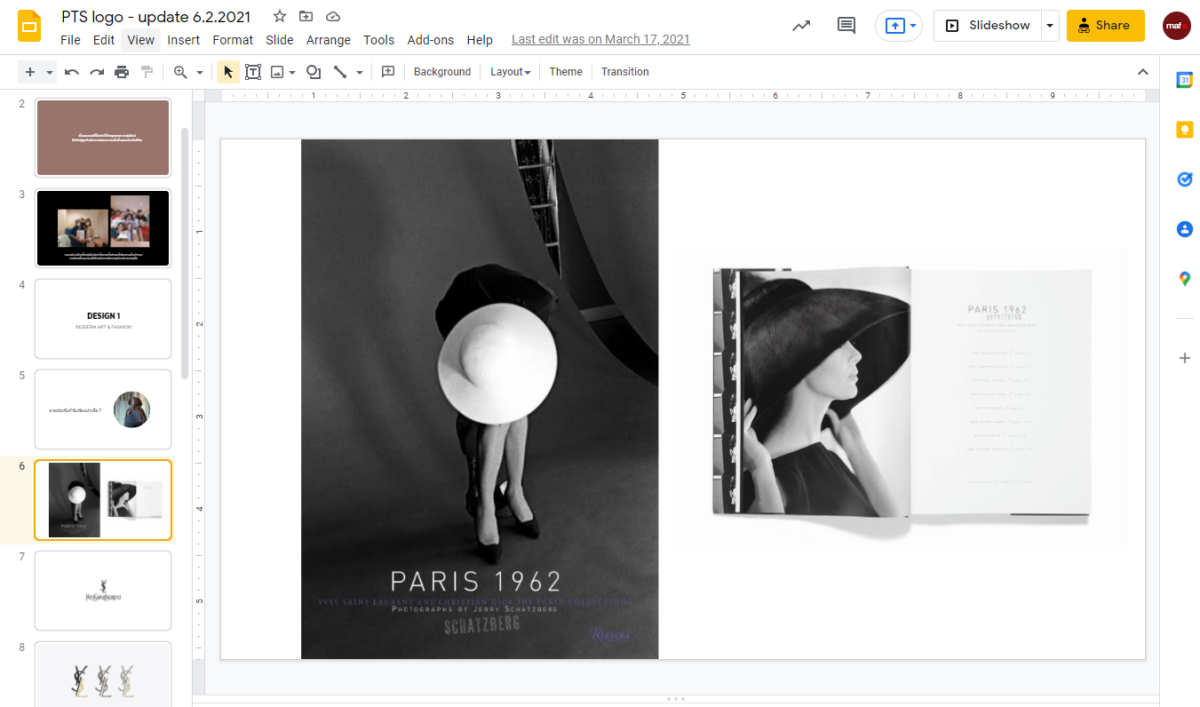Select the Text box tool
Viewport: 1200px width, 707px height.
[x=253, y=71]
